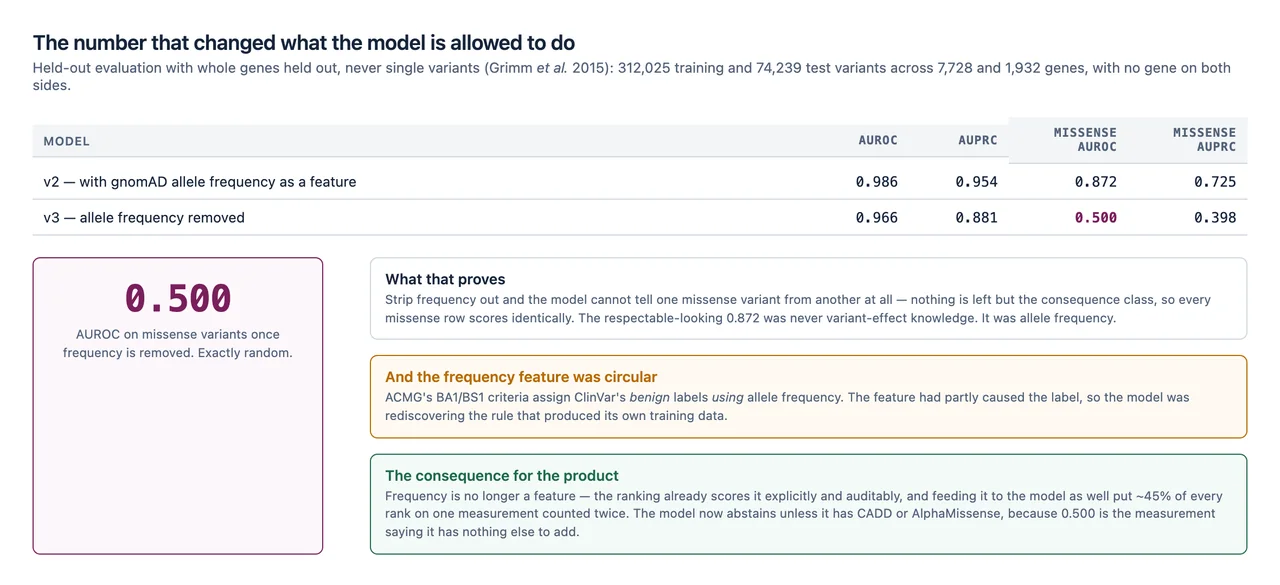Click the 0.872 missense AUROC value

(x=1096, y=182)
